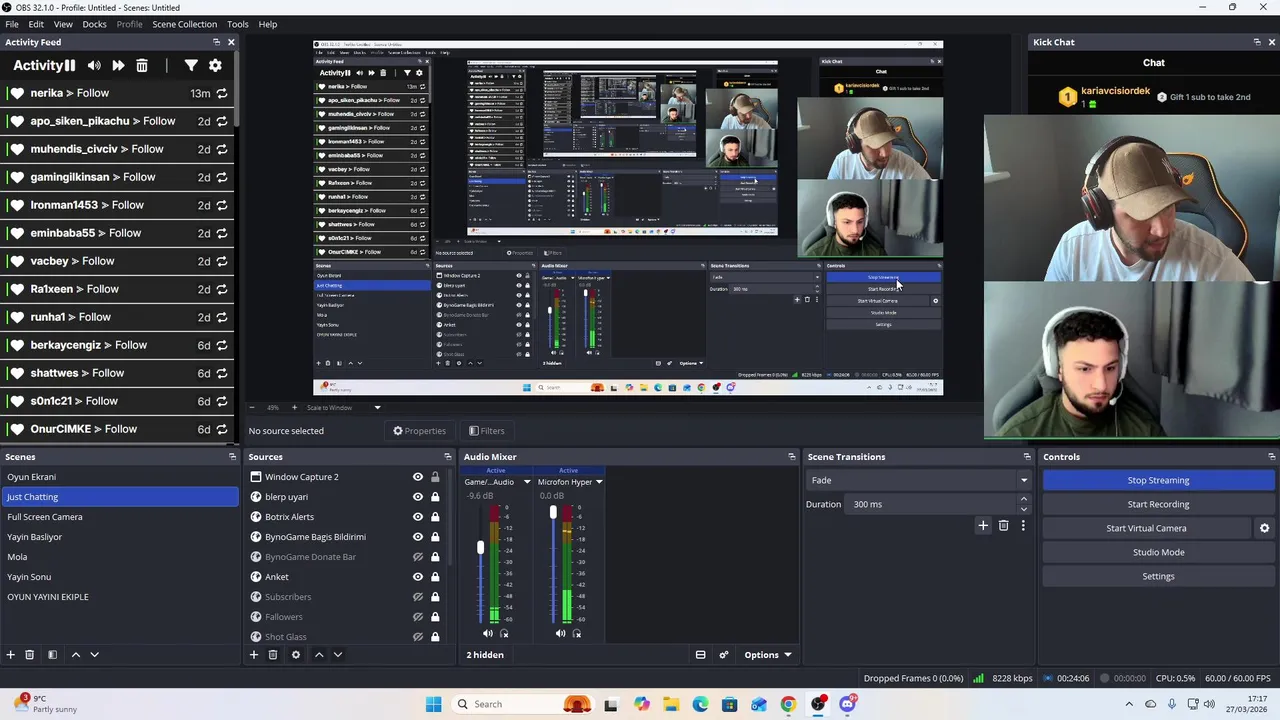The height and width of the screenshot is (720, 1280).
Task: Open Activity Feed settings gear
Action: 215,65
